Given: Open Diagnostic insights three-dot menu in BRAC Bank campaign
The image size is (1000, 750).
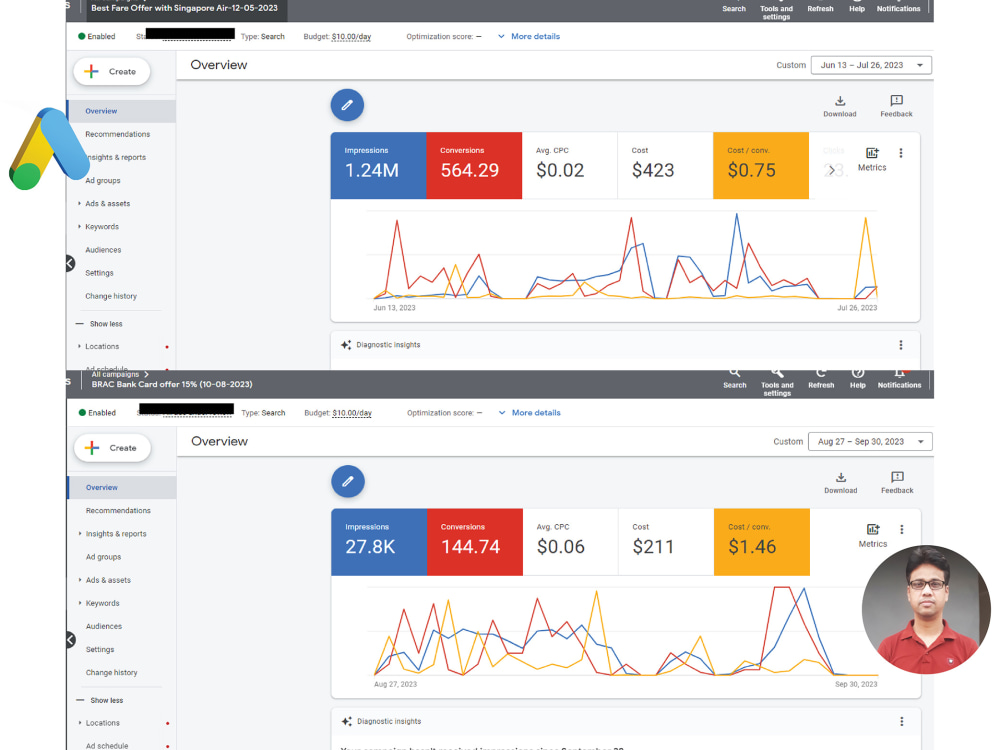Looking at the screenshot, I should click(901, 721).
